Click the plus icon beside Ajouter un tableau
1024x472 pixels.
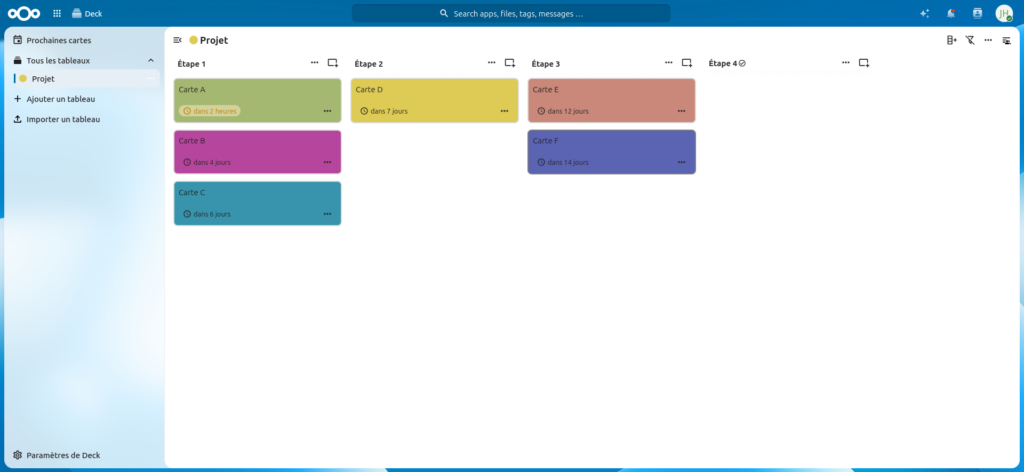pos(18,99)
